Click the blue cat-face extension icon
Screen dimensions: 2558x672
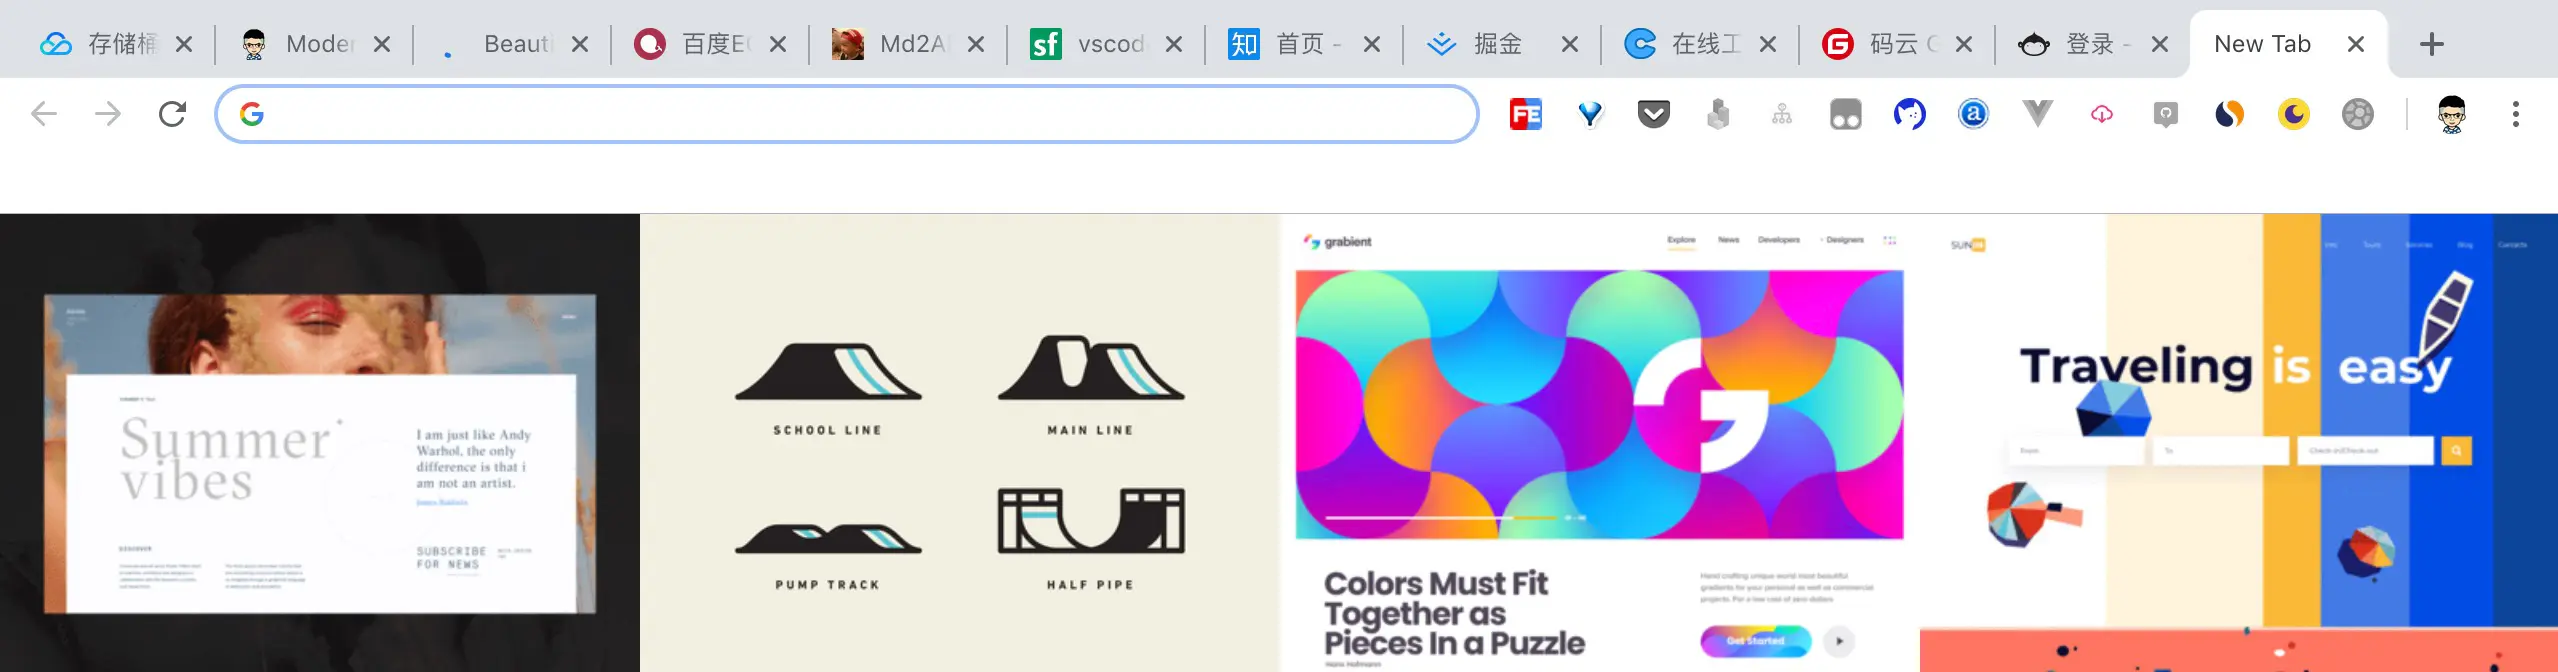1909,115
